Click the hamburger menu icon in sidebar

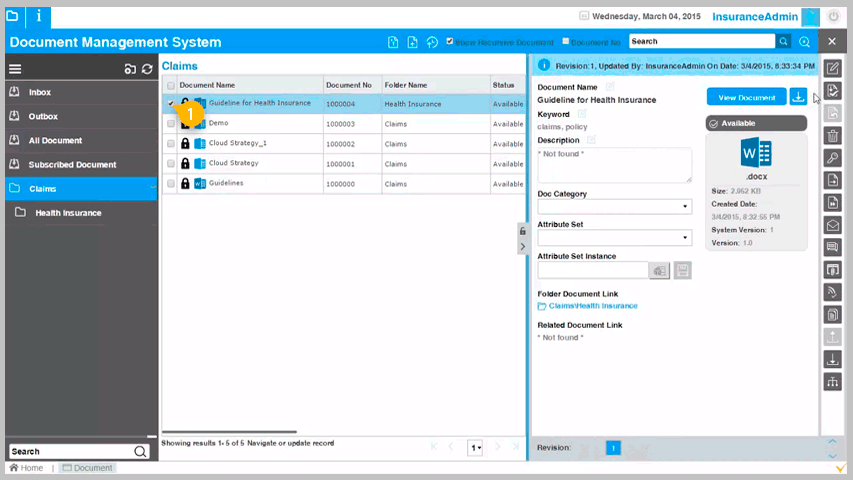click(15, 69)
